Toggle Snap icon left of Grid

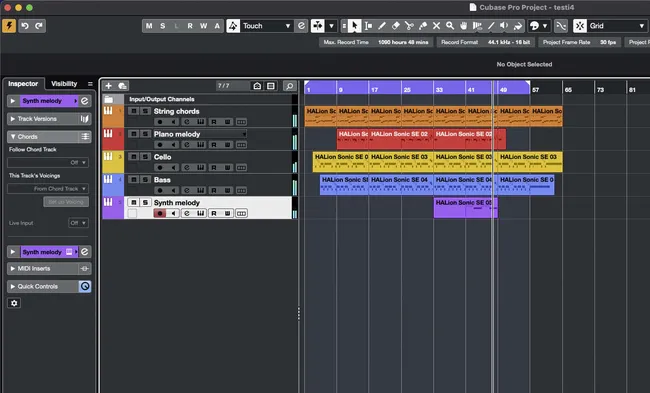pyautogui.click(x=580, y=26)
